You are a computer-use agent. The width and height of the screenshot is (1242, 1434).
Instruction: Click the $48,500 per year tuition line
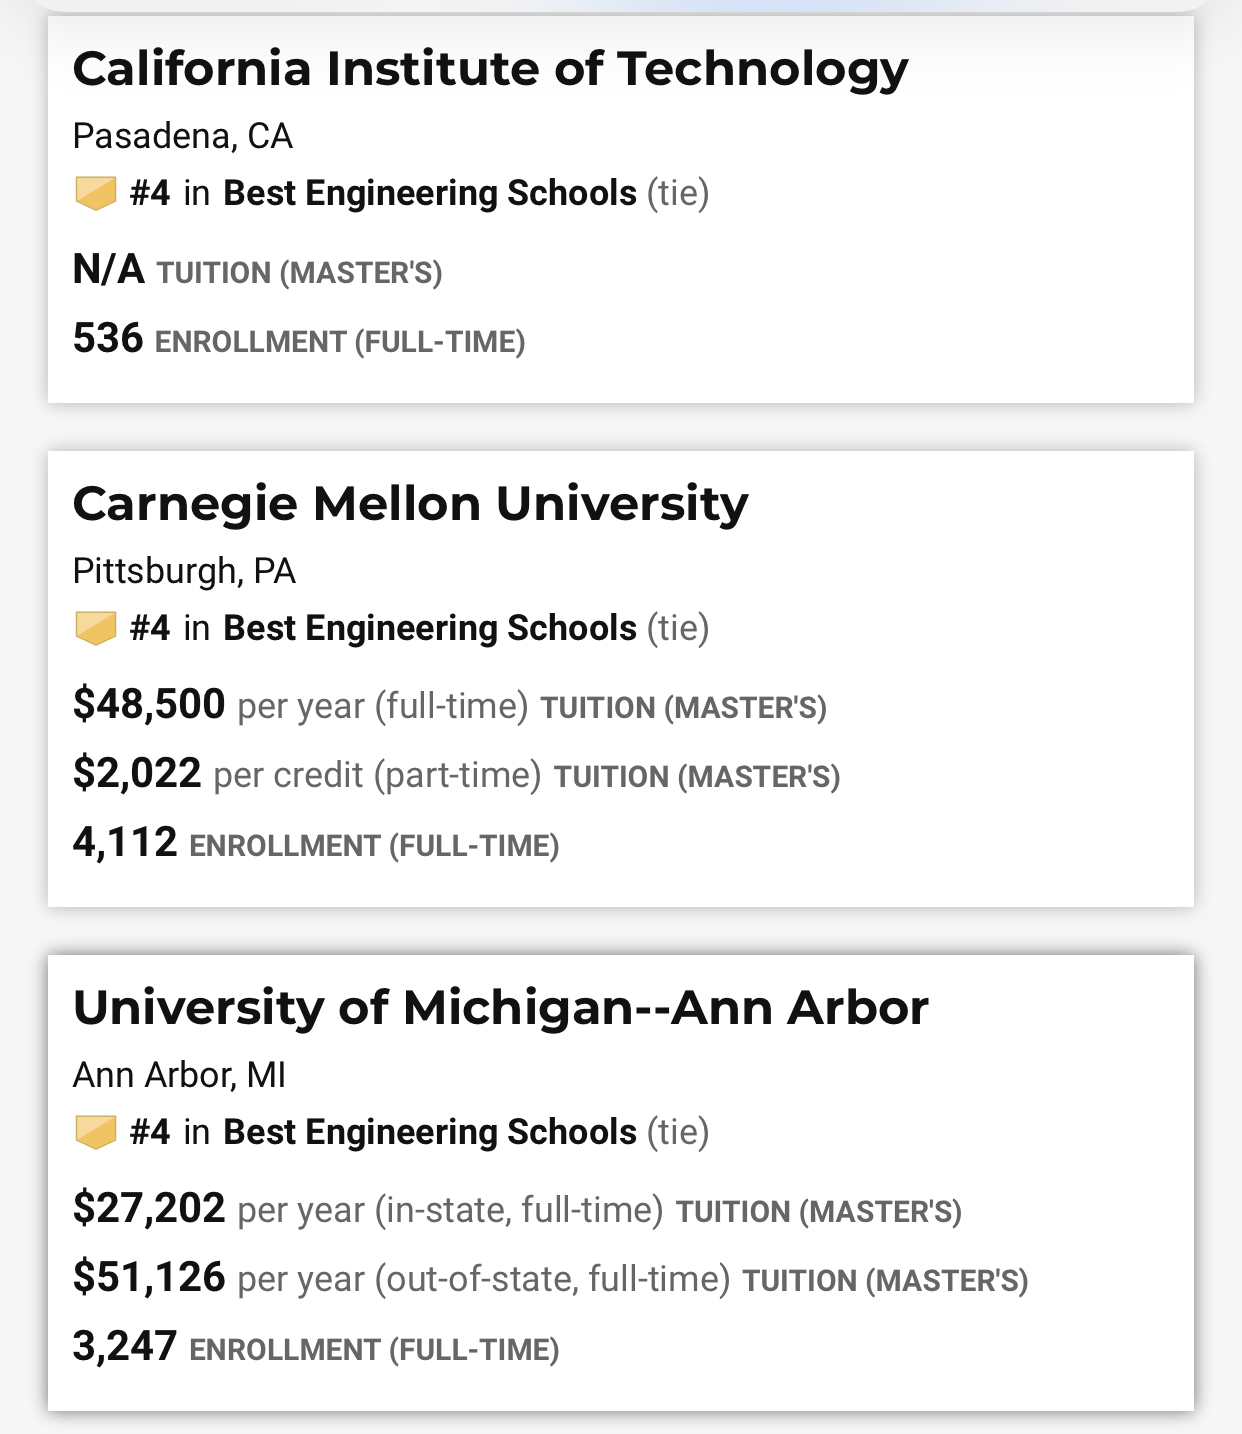449,706
